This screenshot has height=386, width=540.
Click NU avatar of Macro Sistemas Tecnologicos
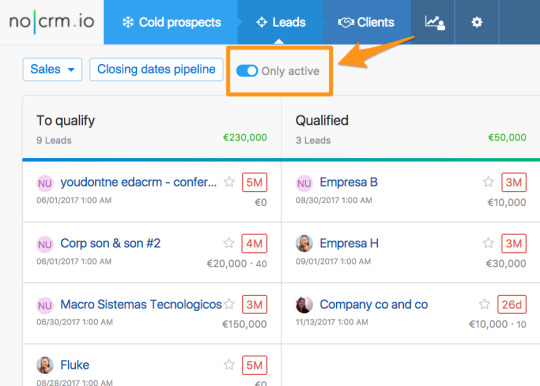[45, 305]
